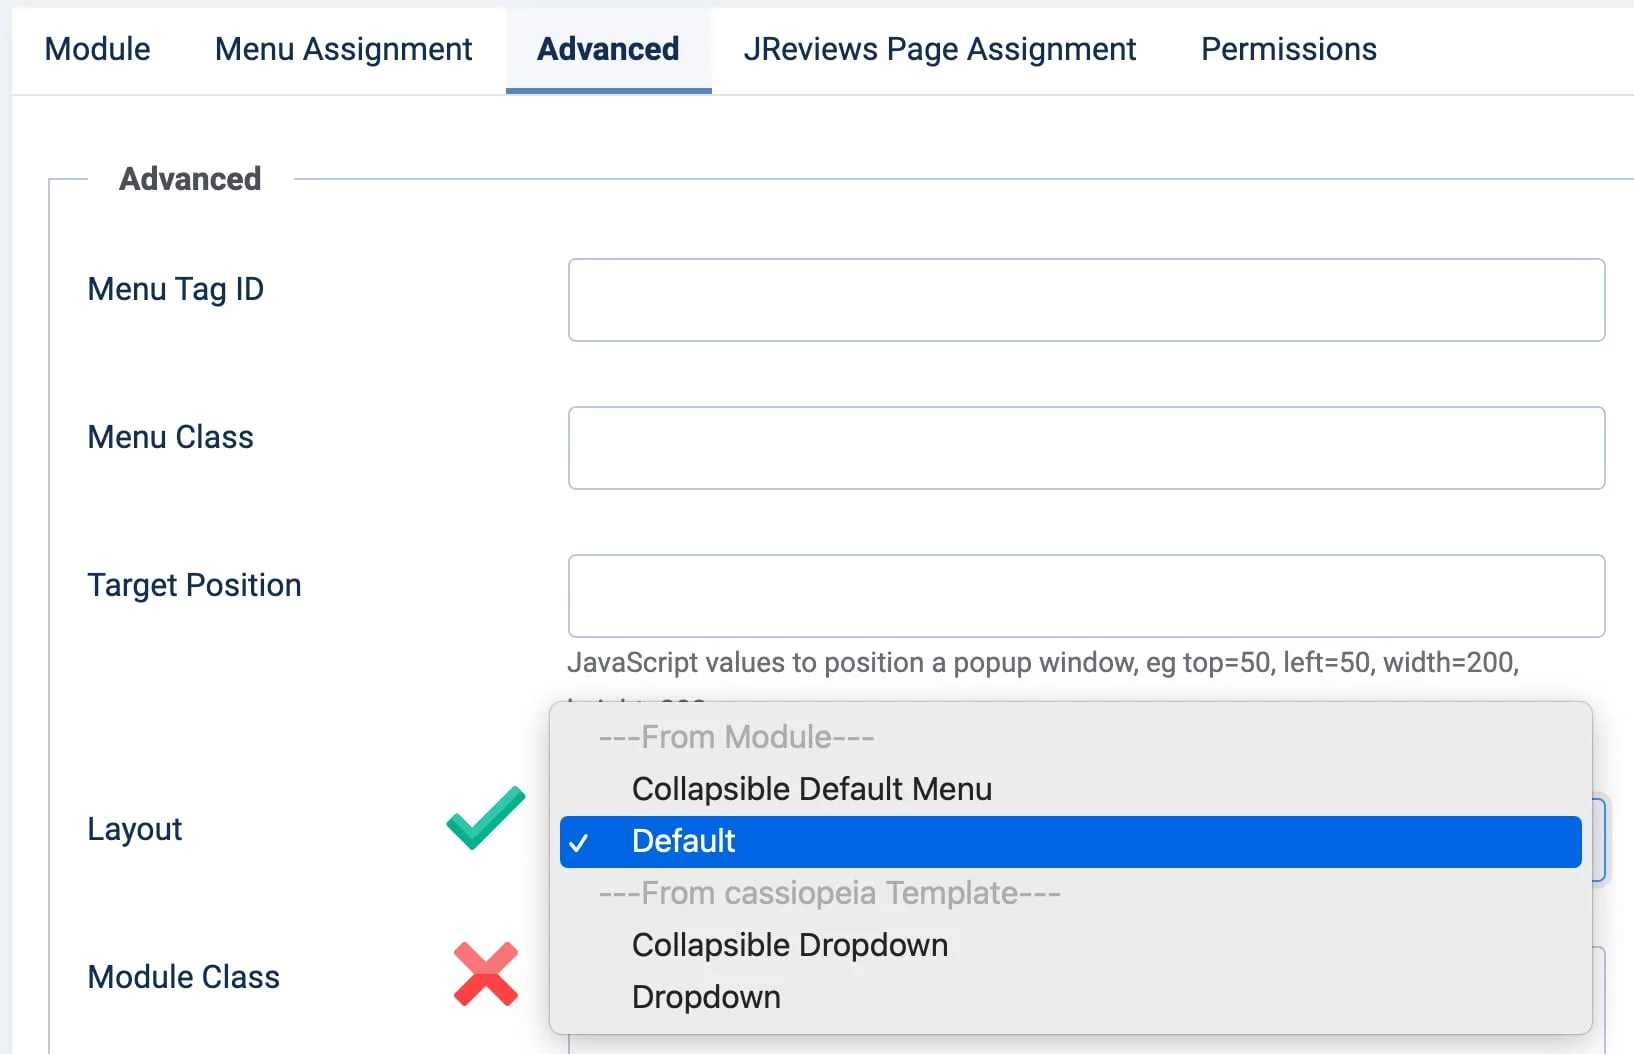Open the Permissions tab
This screenshot has height=1054, width=1634.
click(1288, 49)
